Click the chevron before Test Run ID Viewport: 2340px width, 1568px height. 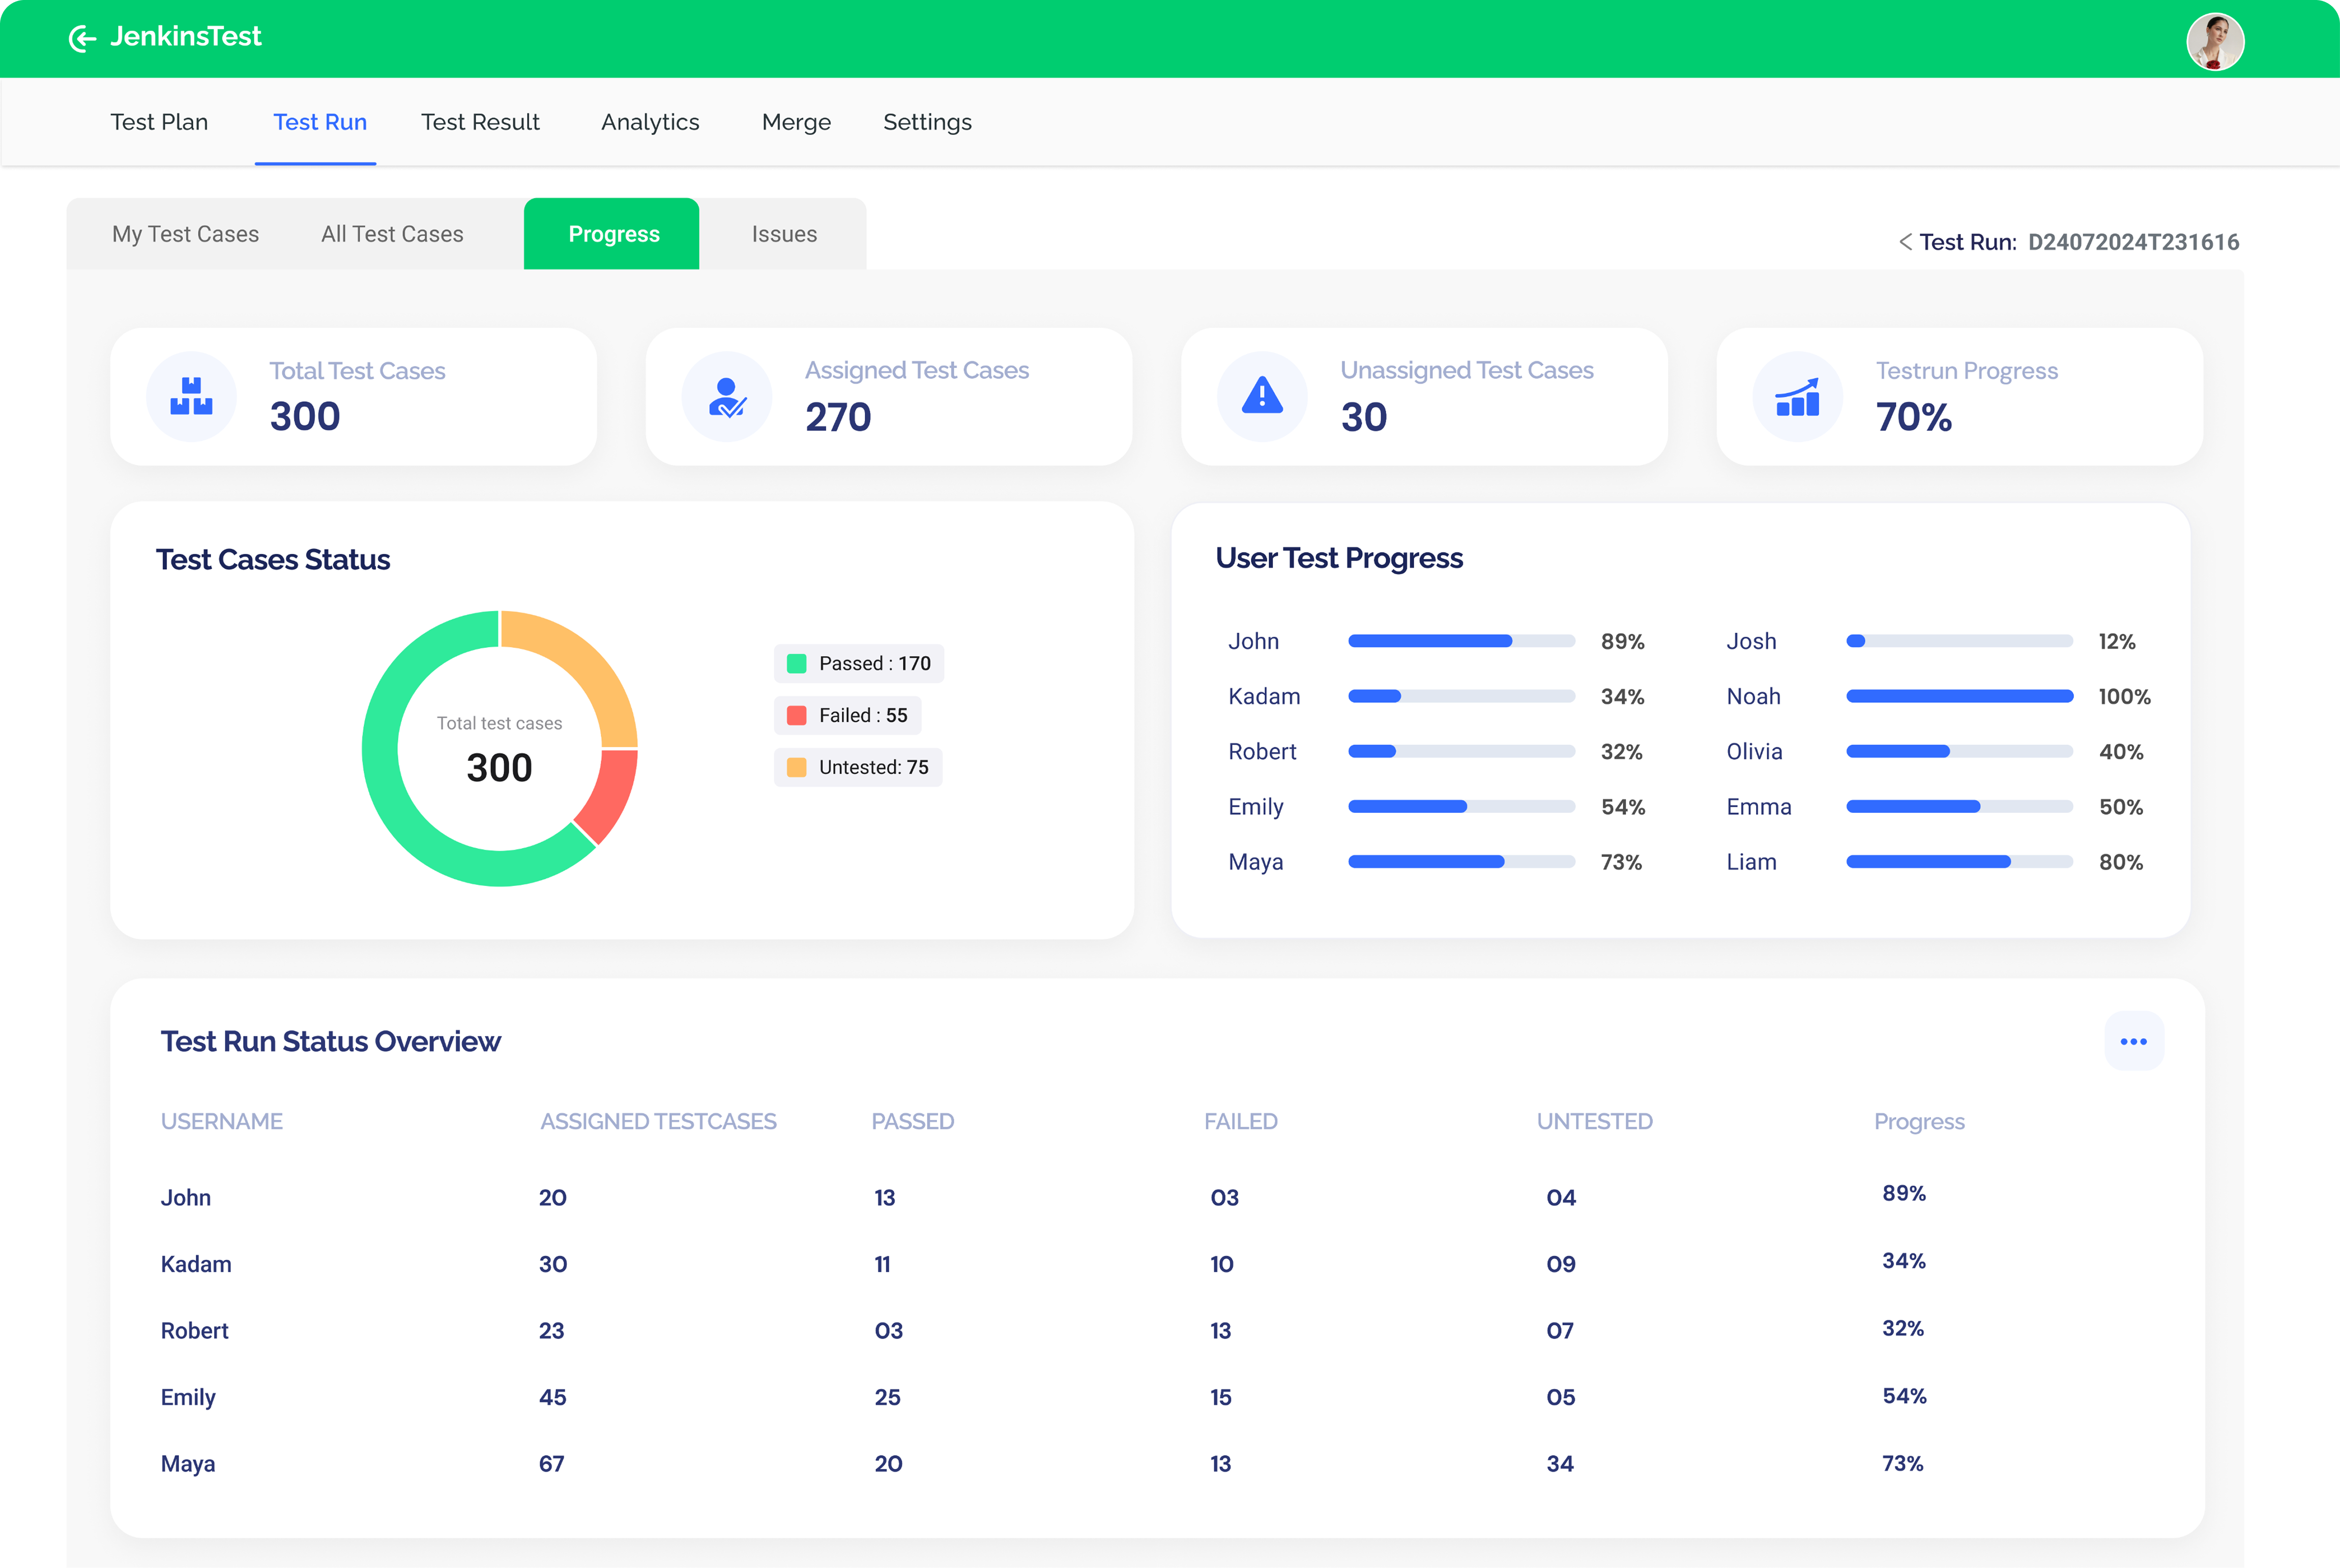click(x=1905, y=242)
